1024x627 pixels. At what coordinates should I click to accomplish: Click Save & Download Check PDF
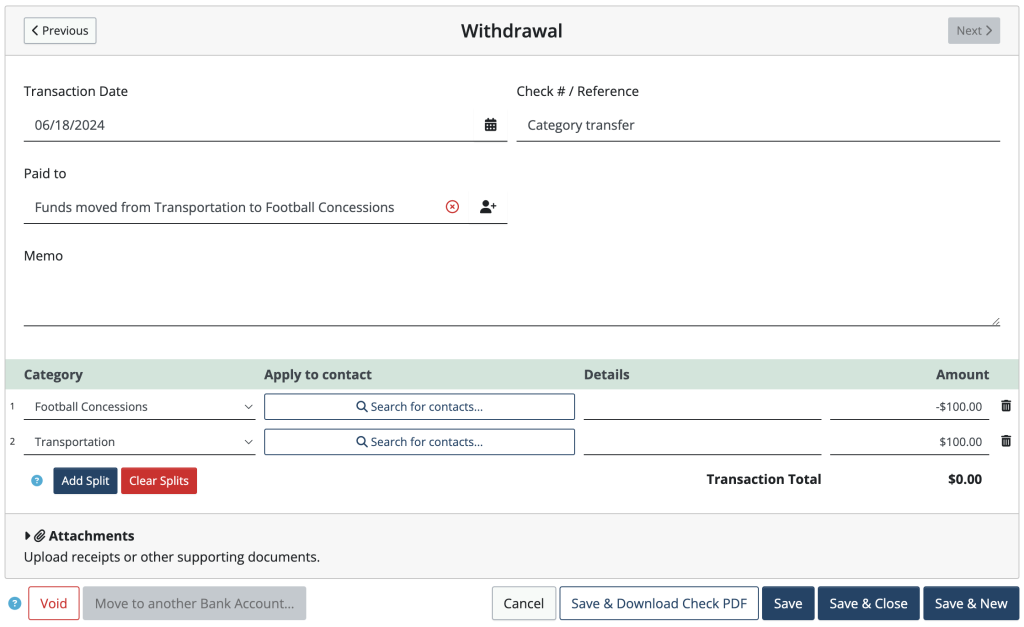[658, 603]
